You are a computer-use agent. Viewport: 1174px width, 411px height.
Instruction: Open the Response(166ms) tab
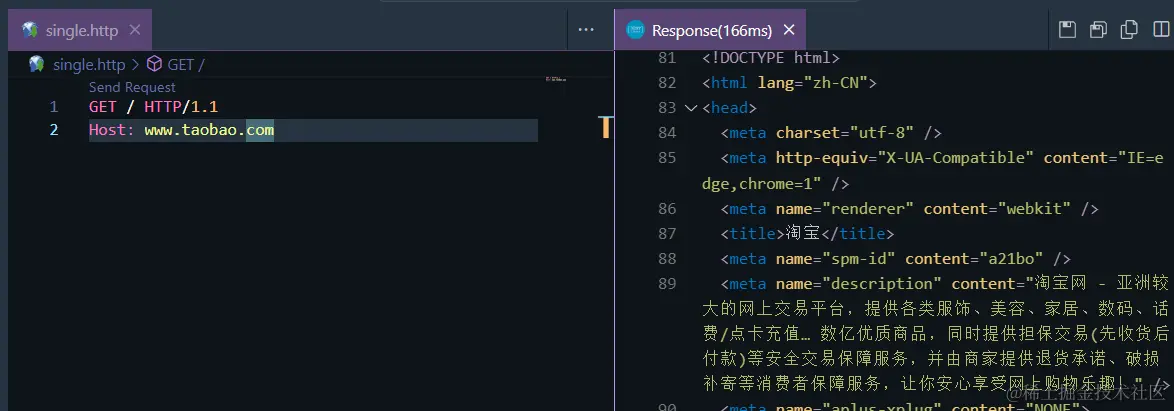[x=711, y=30]
